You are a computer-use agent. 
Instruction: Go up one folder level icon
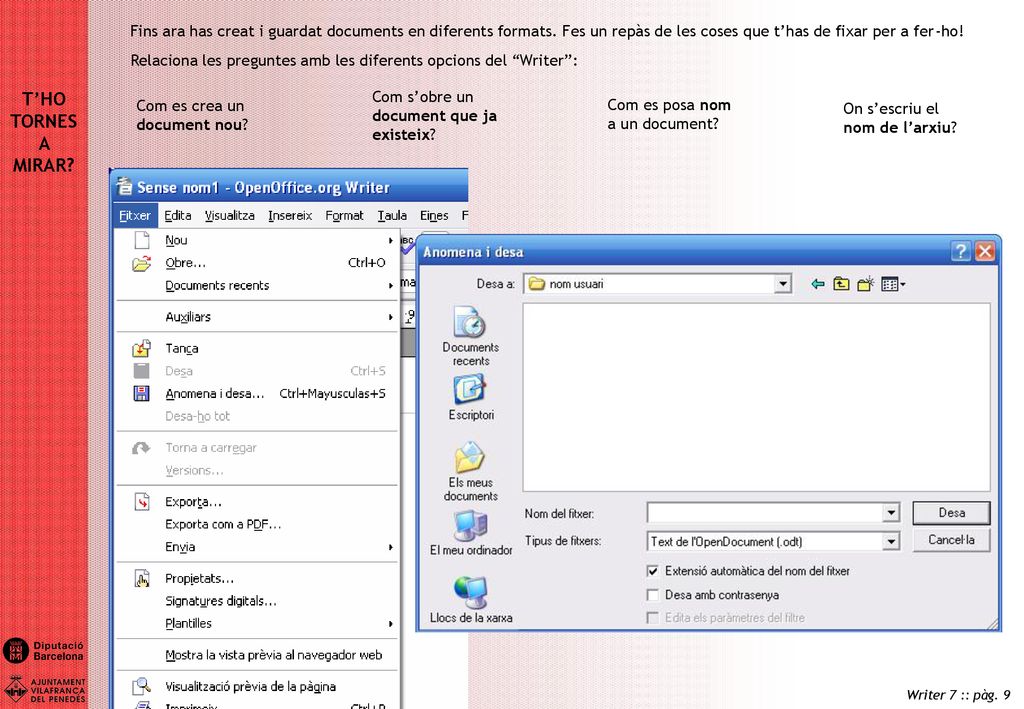841,284
